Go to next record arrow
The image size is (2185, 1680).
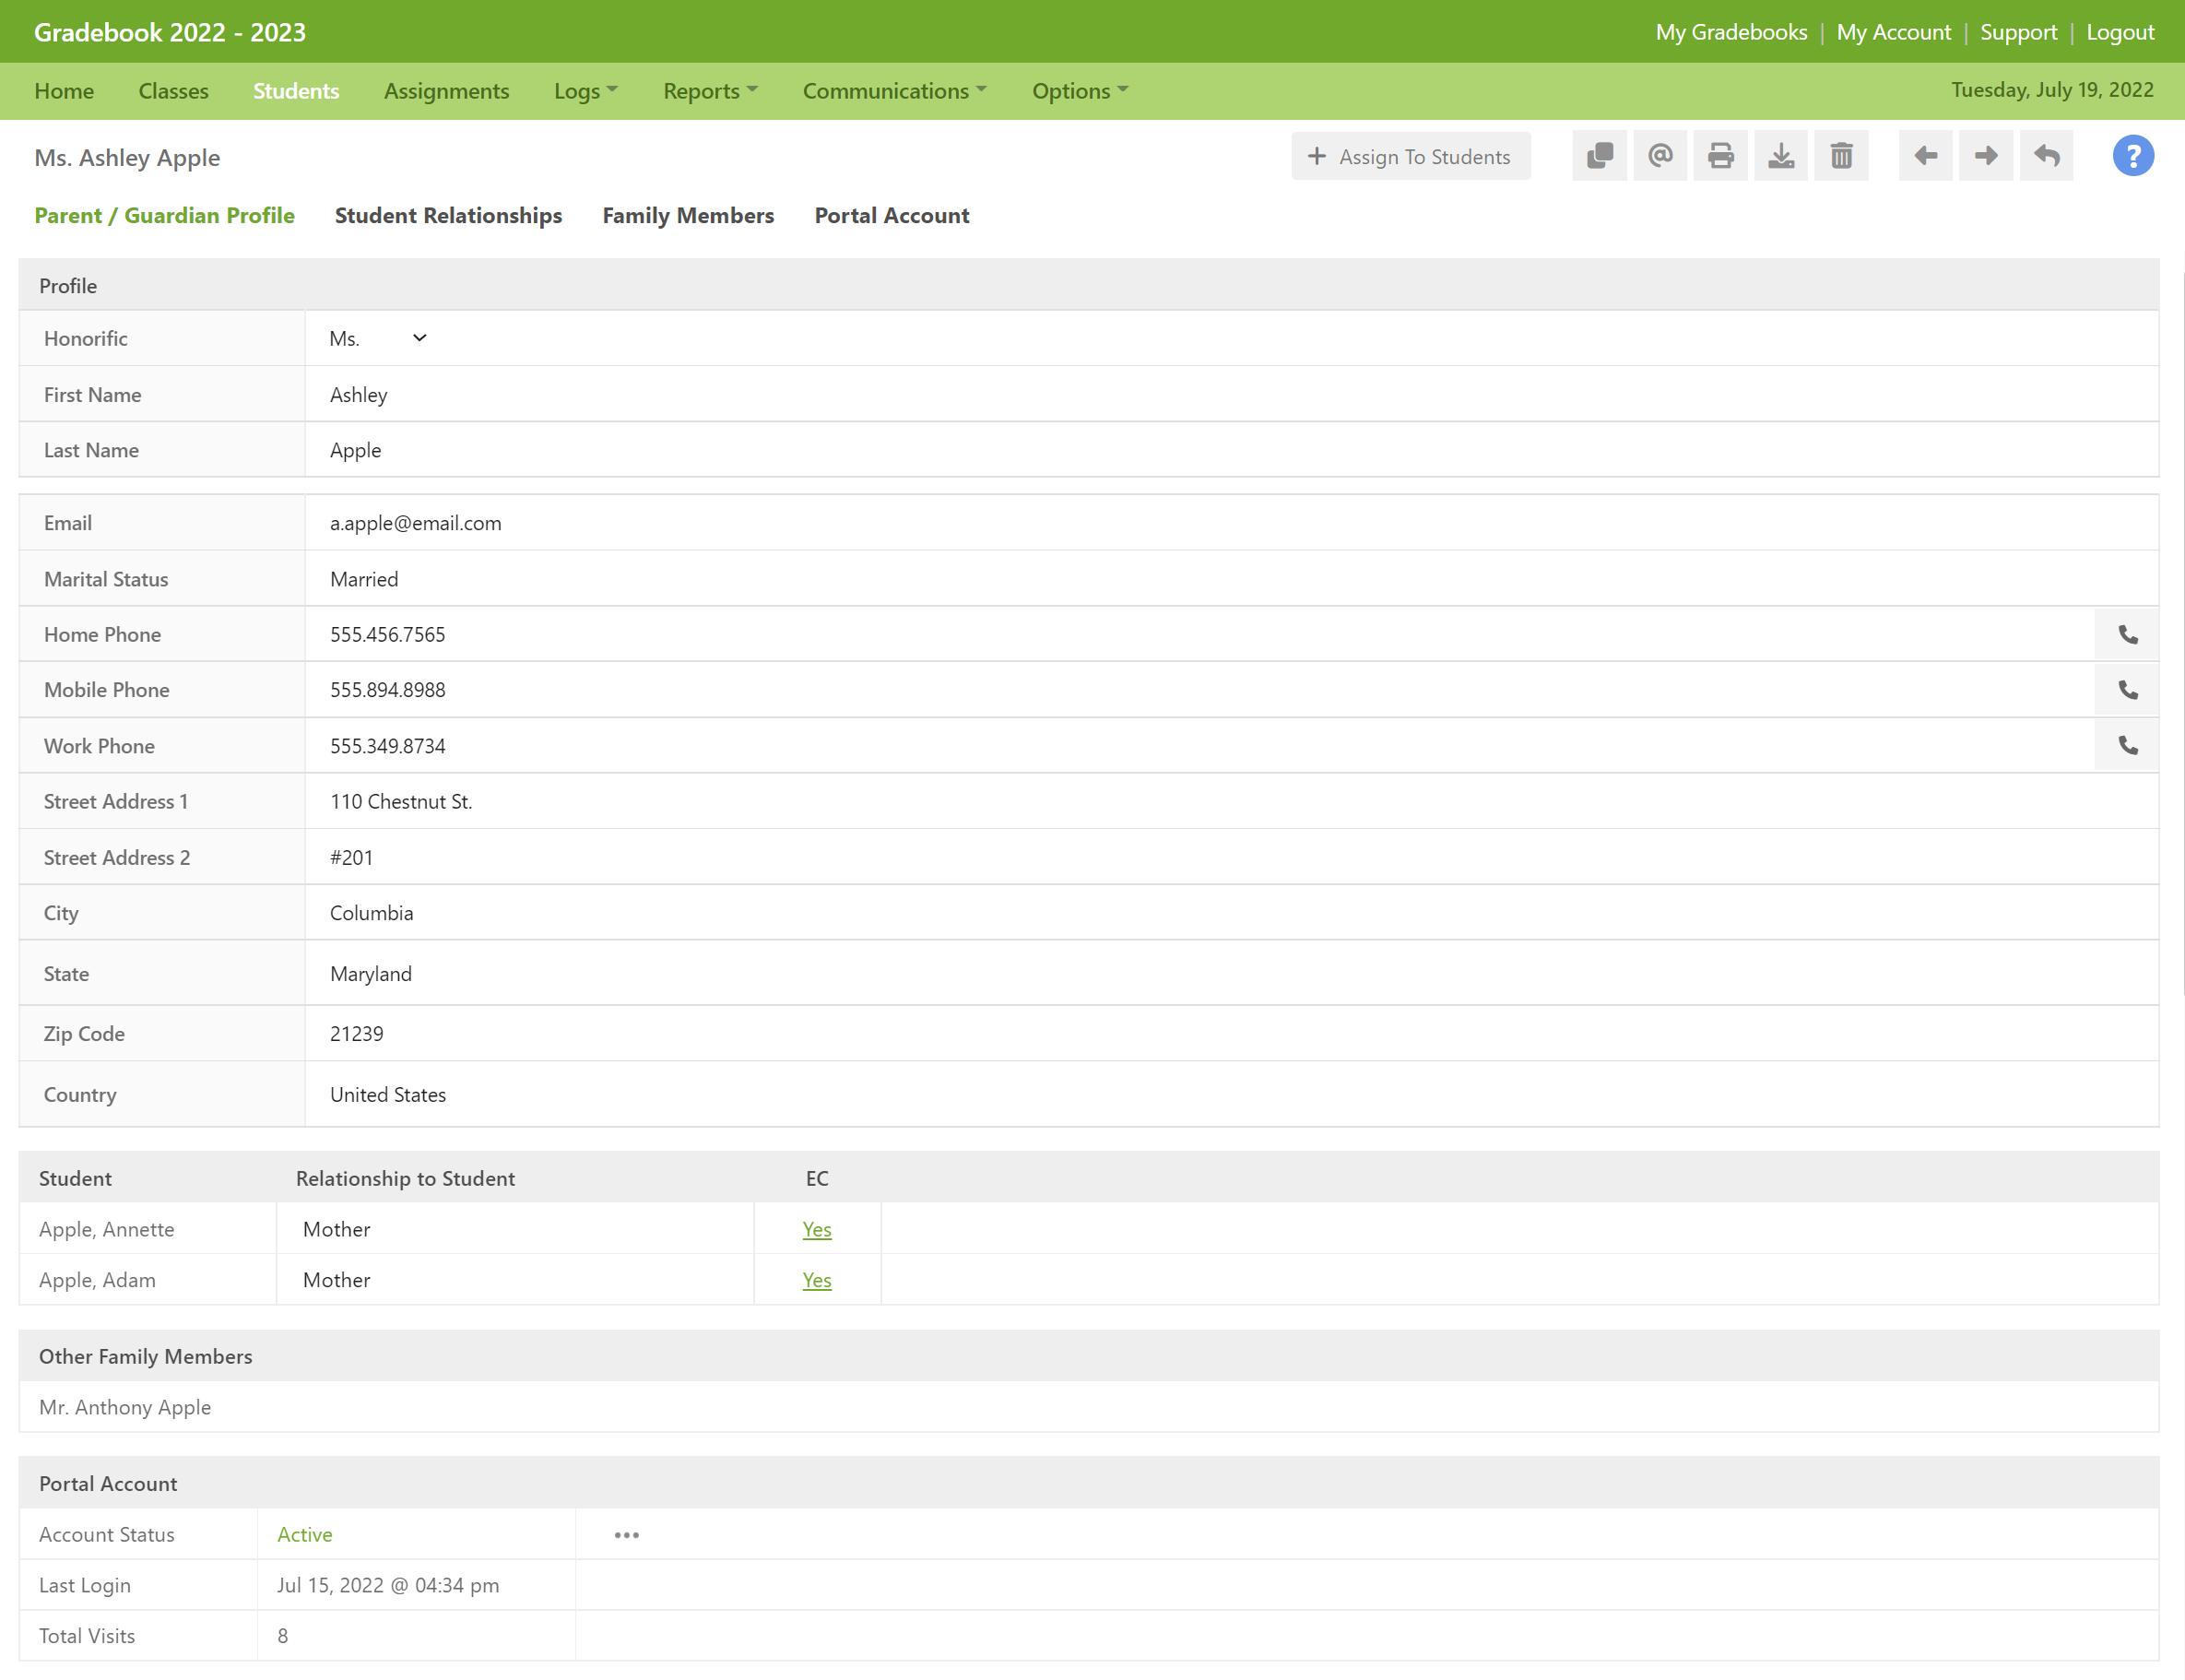click(x=1986, y=156)
